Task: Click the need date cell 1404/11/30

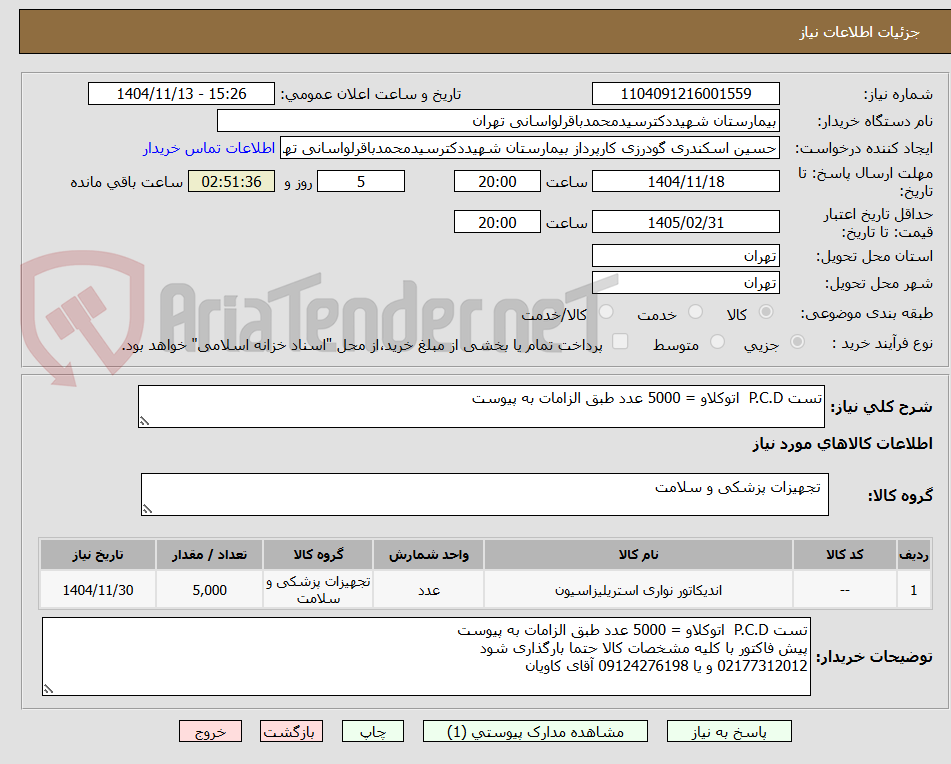Action: click(98, 589)
